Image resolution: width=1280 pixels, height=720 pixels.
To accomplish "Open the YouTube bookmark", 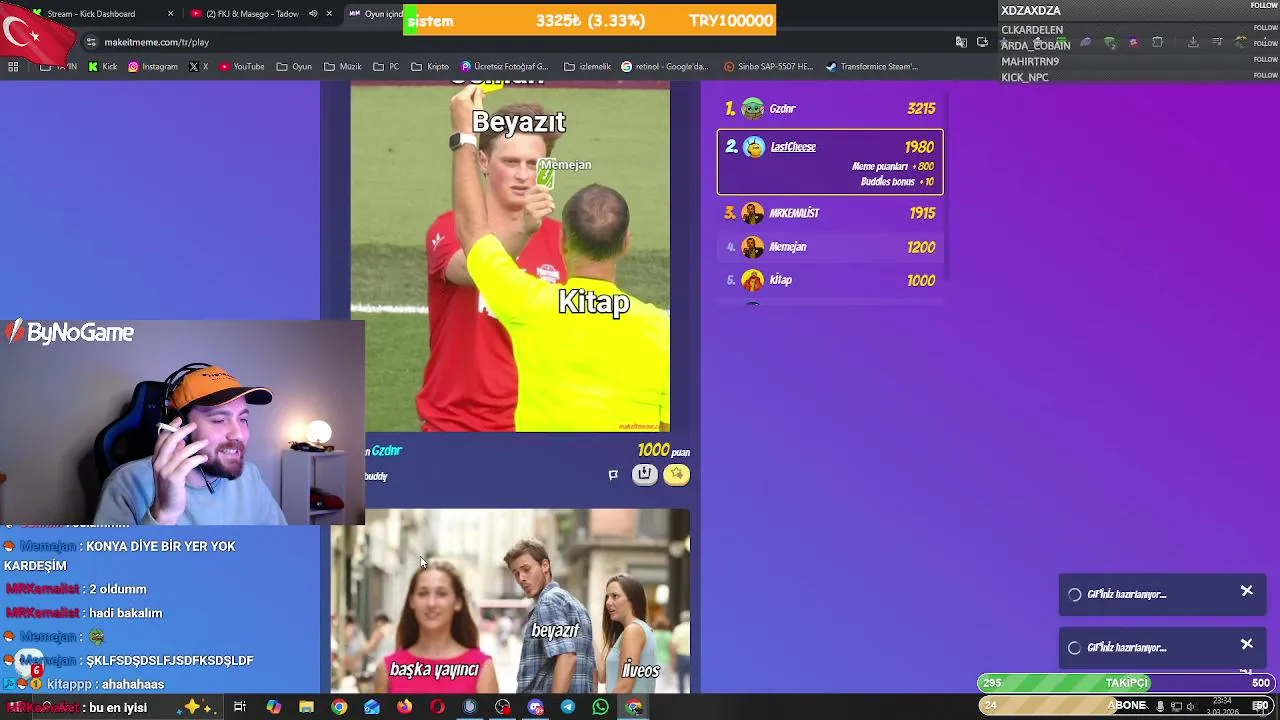I will point(242,67).
